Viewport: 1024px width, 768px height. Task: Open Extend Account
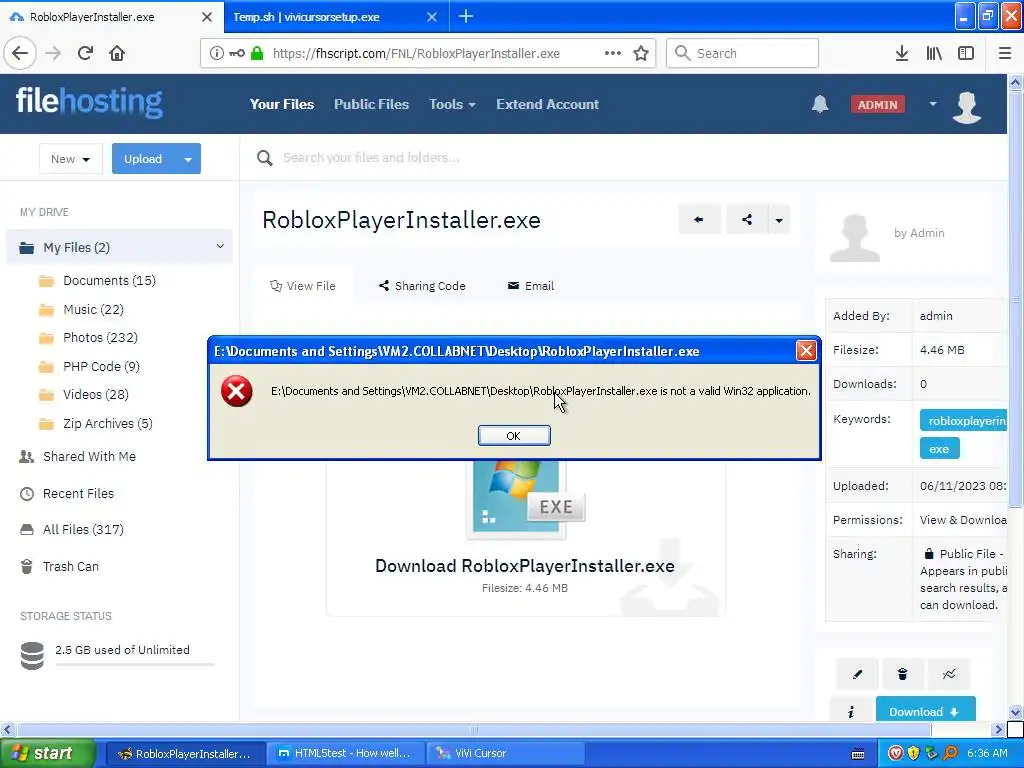point(547,104)
